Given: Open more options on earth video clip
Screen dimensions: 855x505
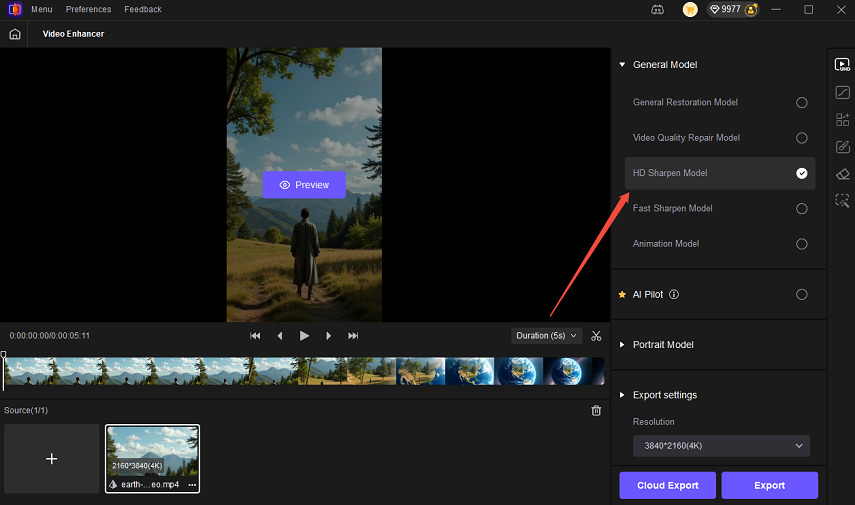Looking at the screenshot, I should [x=192, y=485].
